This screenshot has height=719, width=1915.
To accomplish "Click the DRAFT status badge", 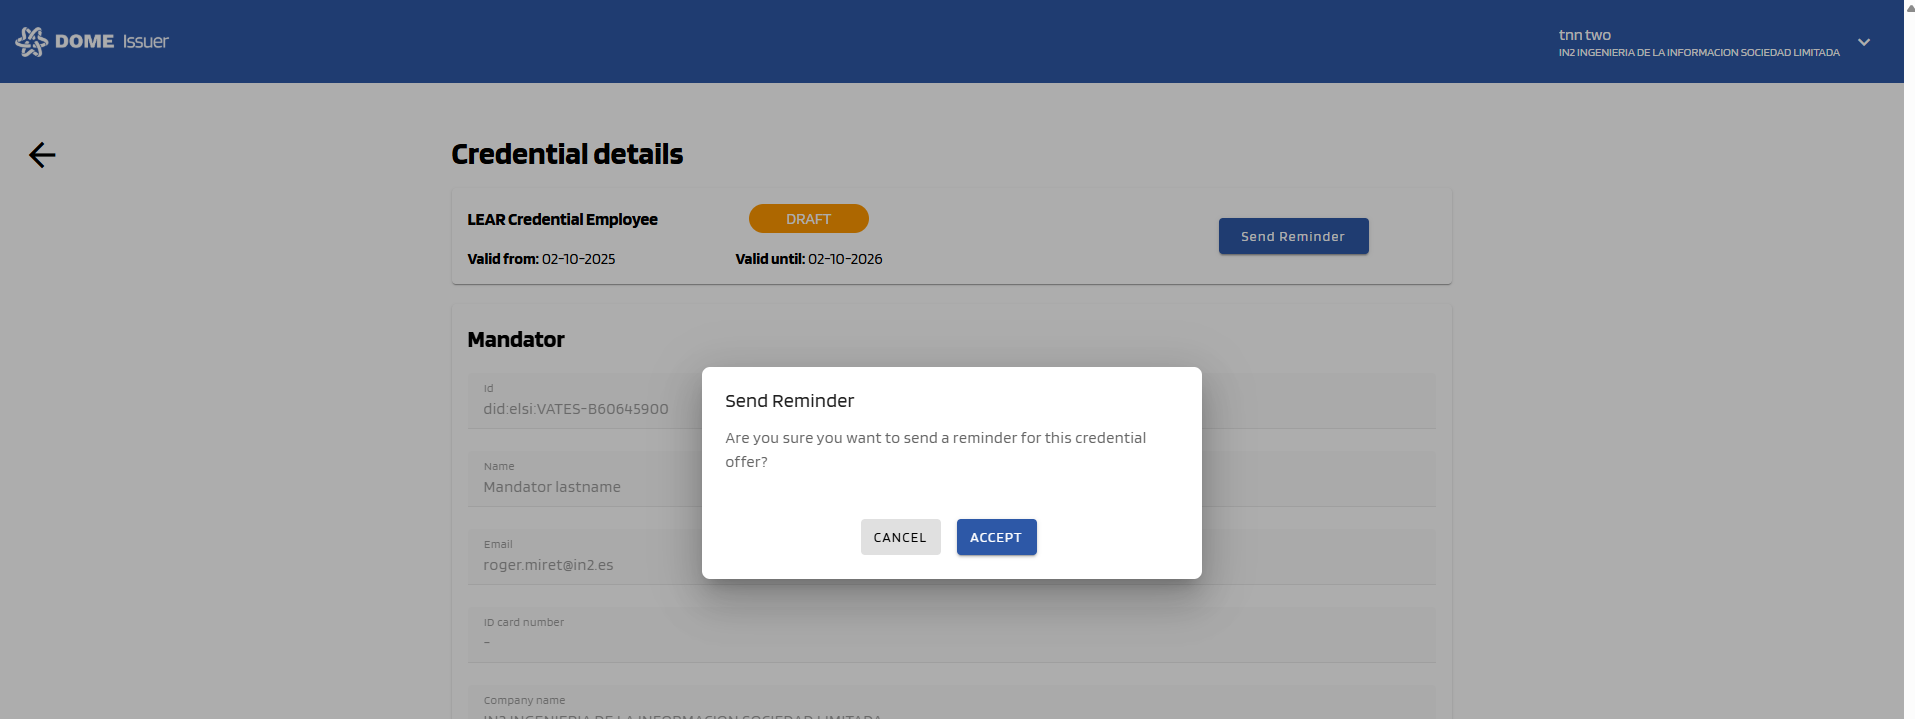I will pos(808,219).
